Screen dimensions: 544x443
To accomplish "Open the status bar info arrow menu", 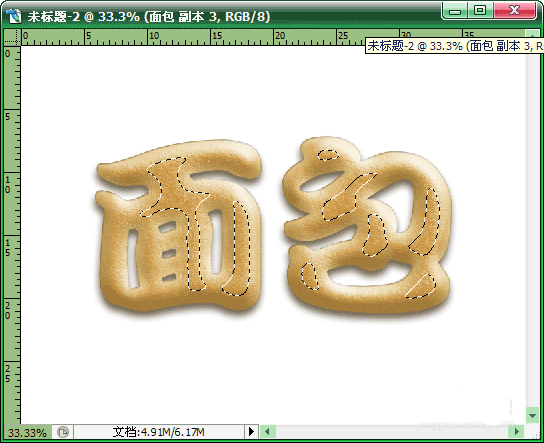I will [252, 432].
